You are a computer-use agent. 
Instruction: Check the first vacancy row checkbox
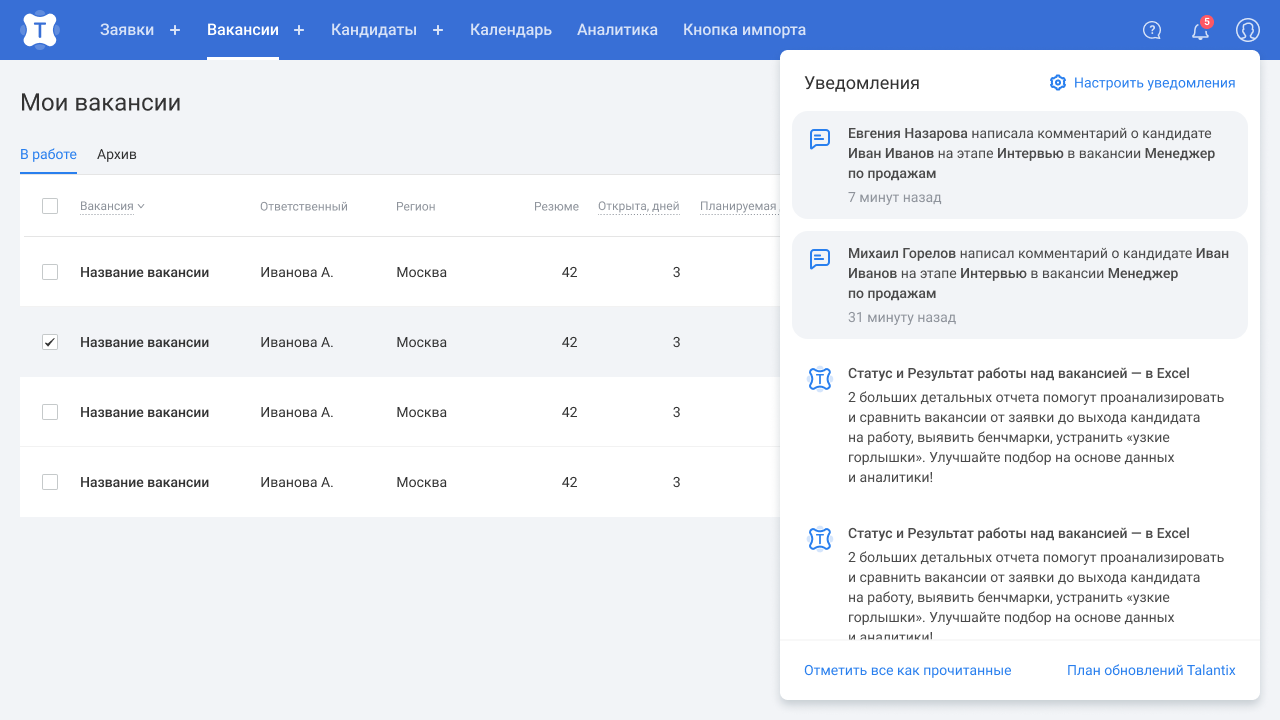pyautogui.click(x=50, y=272)
